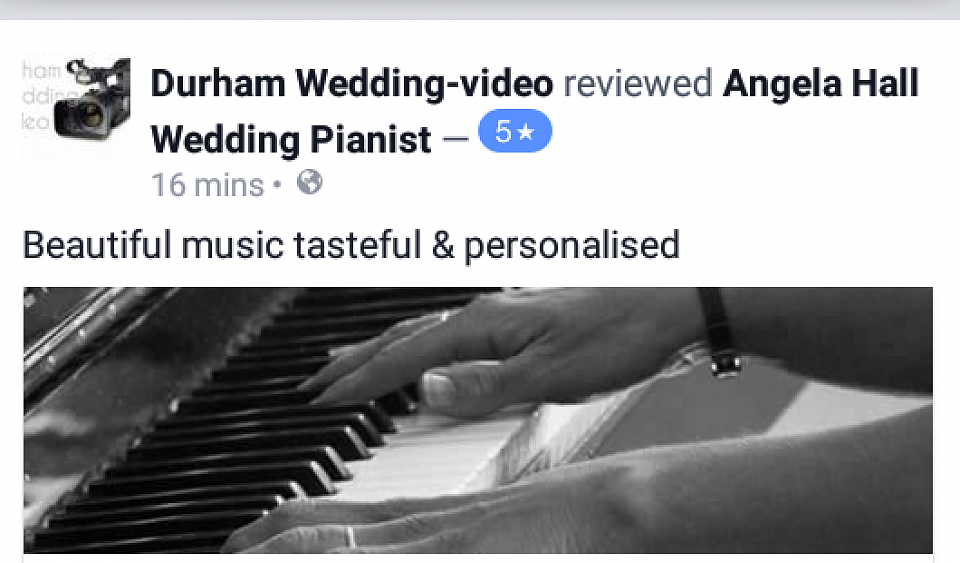Click the white star icon in rating badge
960x563 pixels.
tap(526, 131)
